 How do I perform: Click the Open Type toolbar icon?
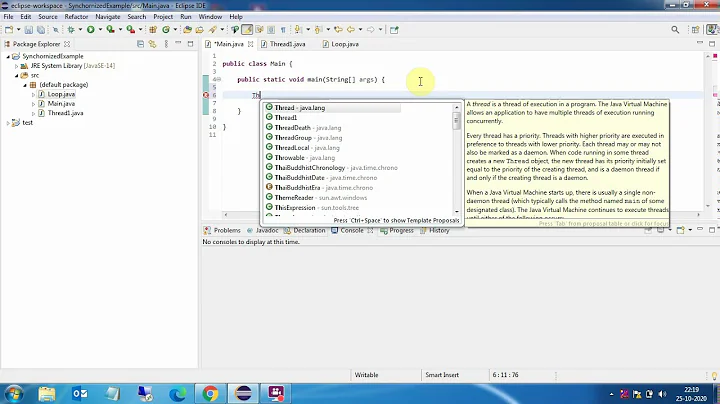coord(187,30)
